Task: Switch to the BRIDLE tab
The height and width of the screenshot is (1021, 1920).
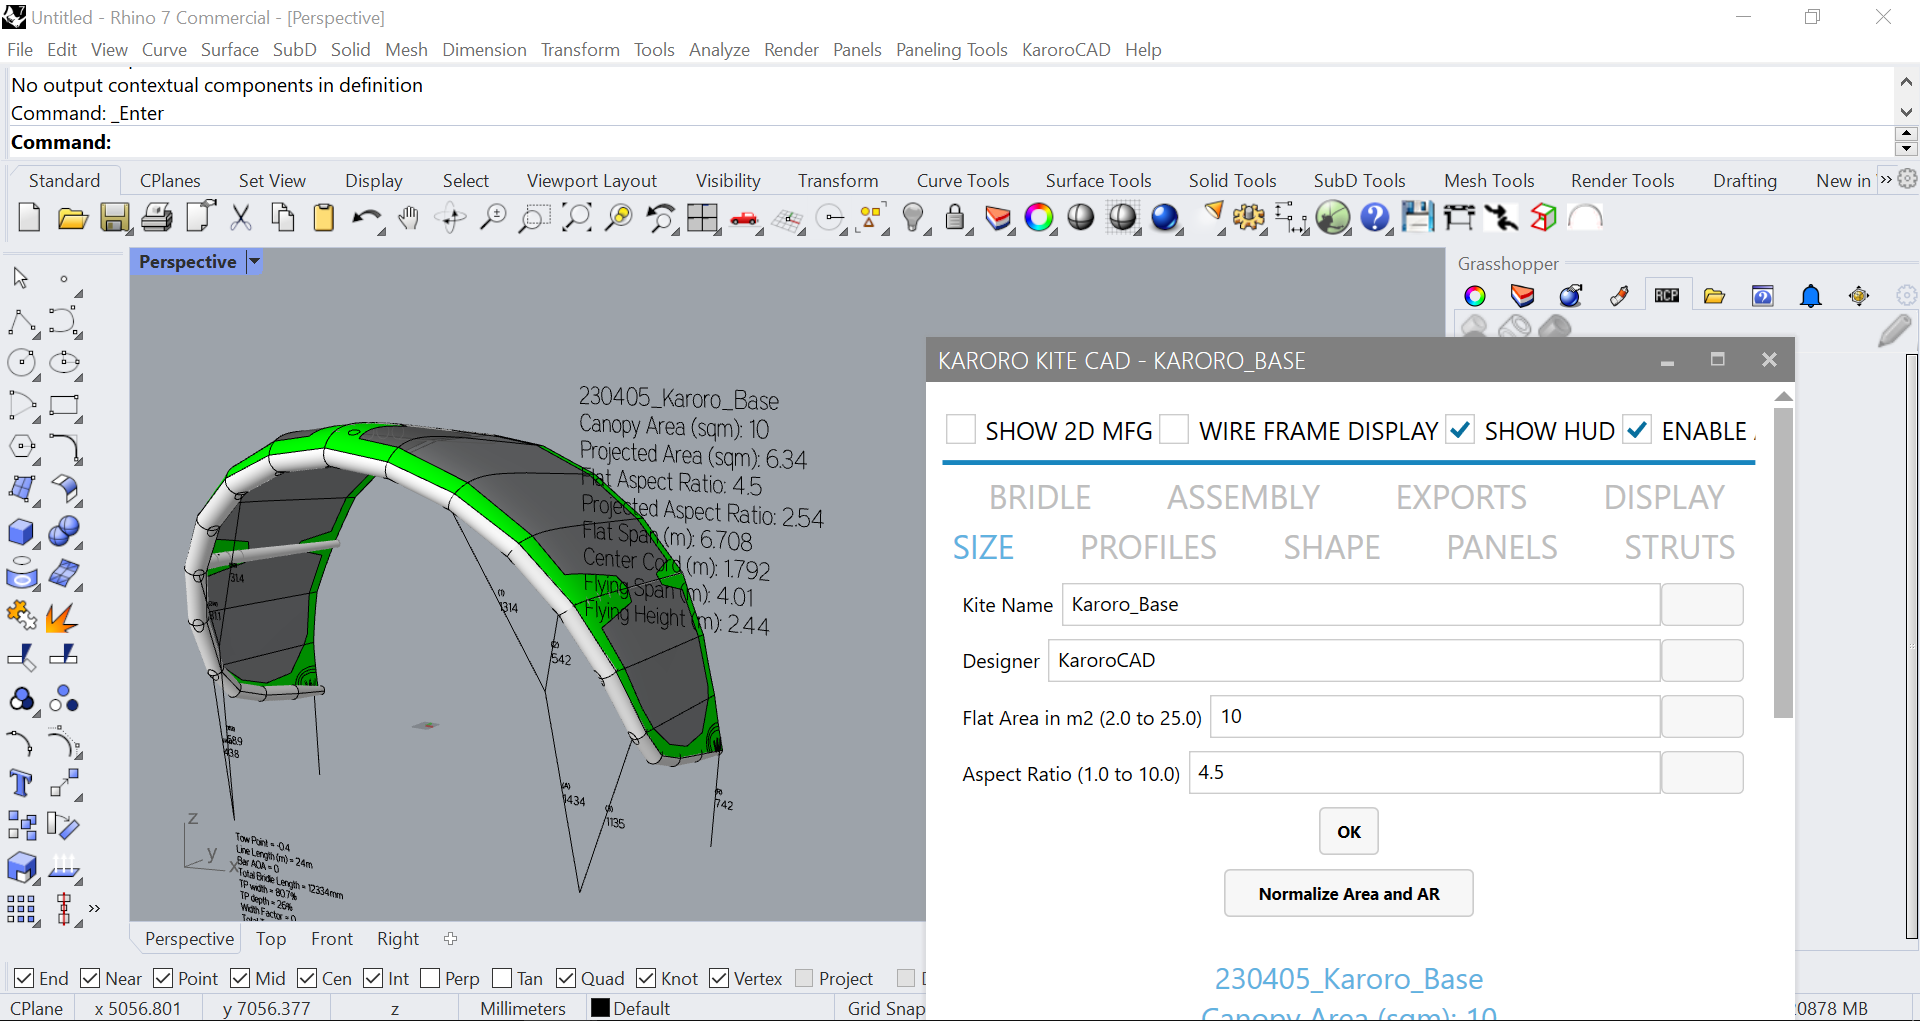Action: pos(1040,497)
